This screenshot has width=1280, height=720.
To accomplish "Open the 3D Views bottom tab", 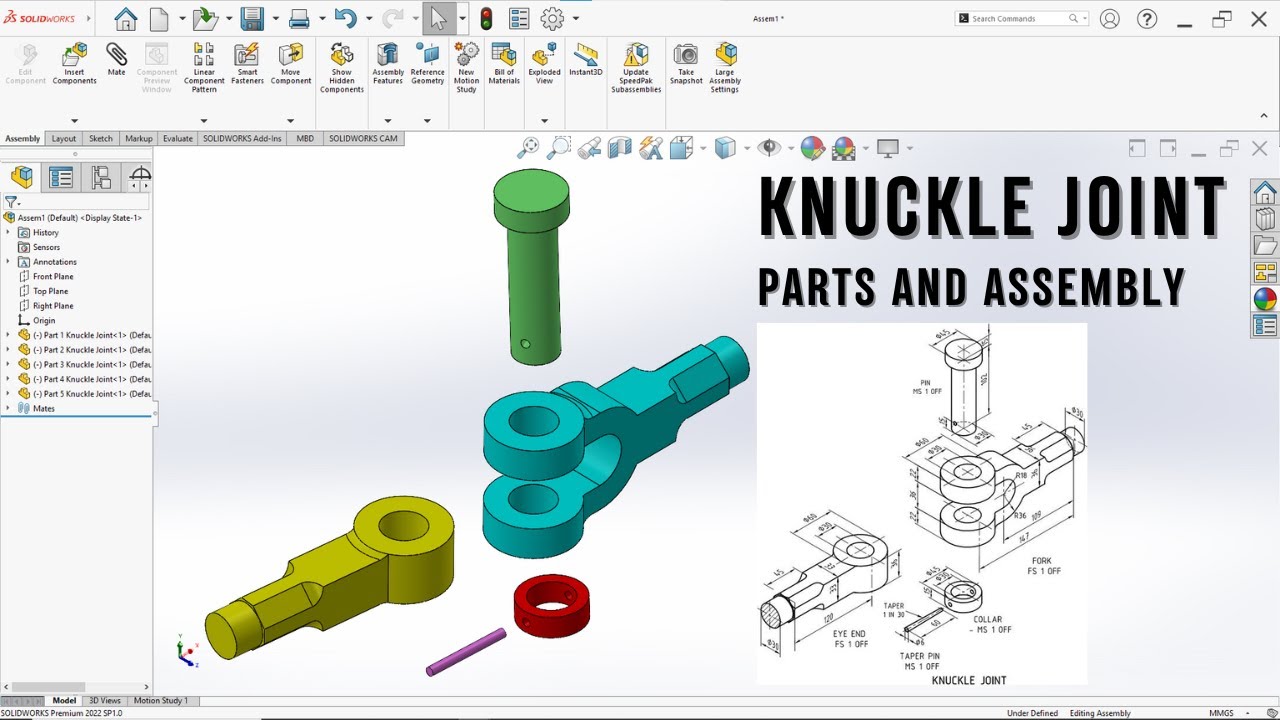I will 105,701.
